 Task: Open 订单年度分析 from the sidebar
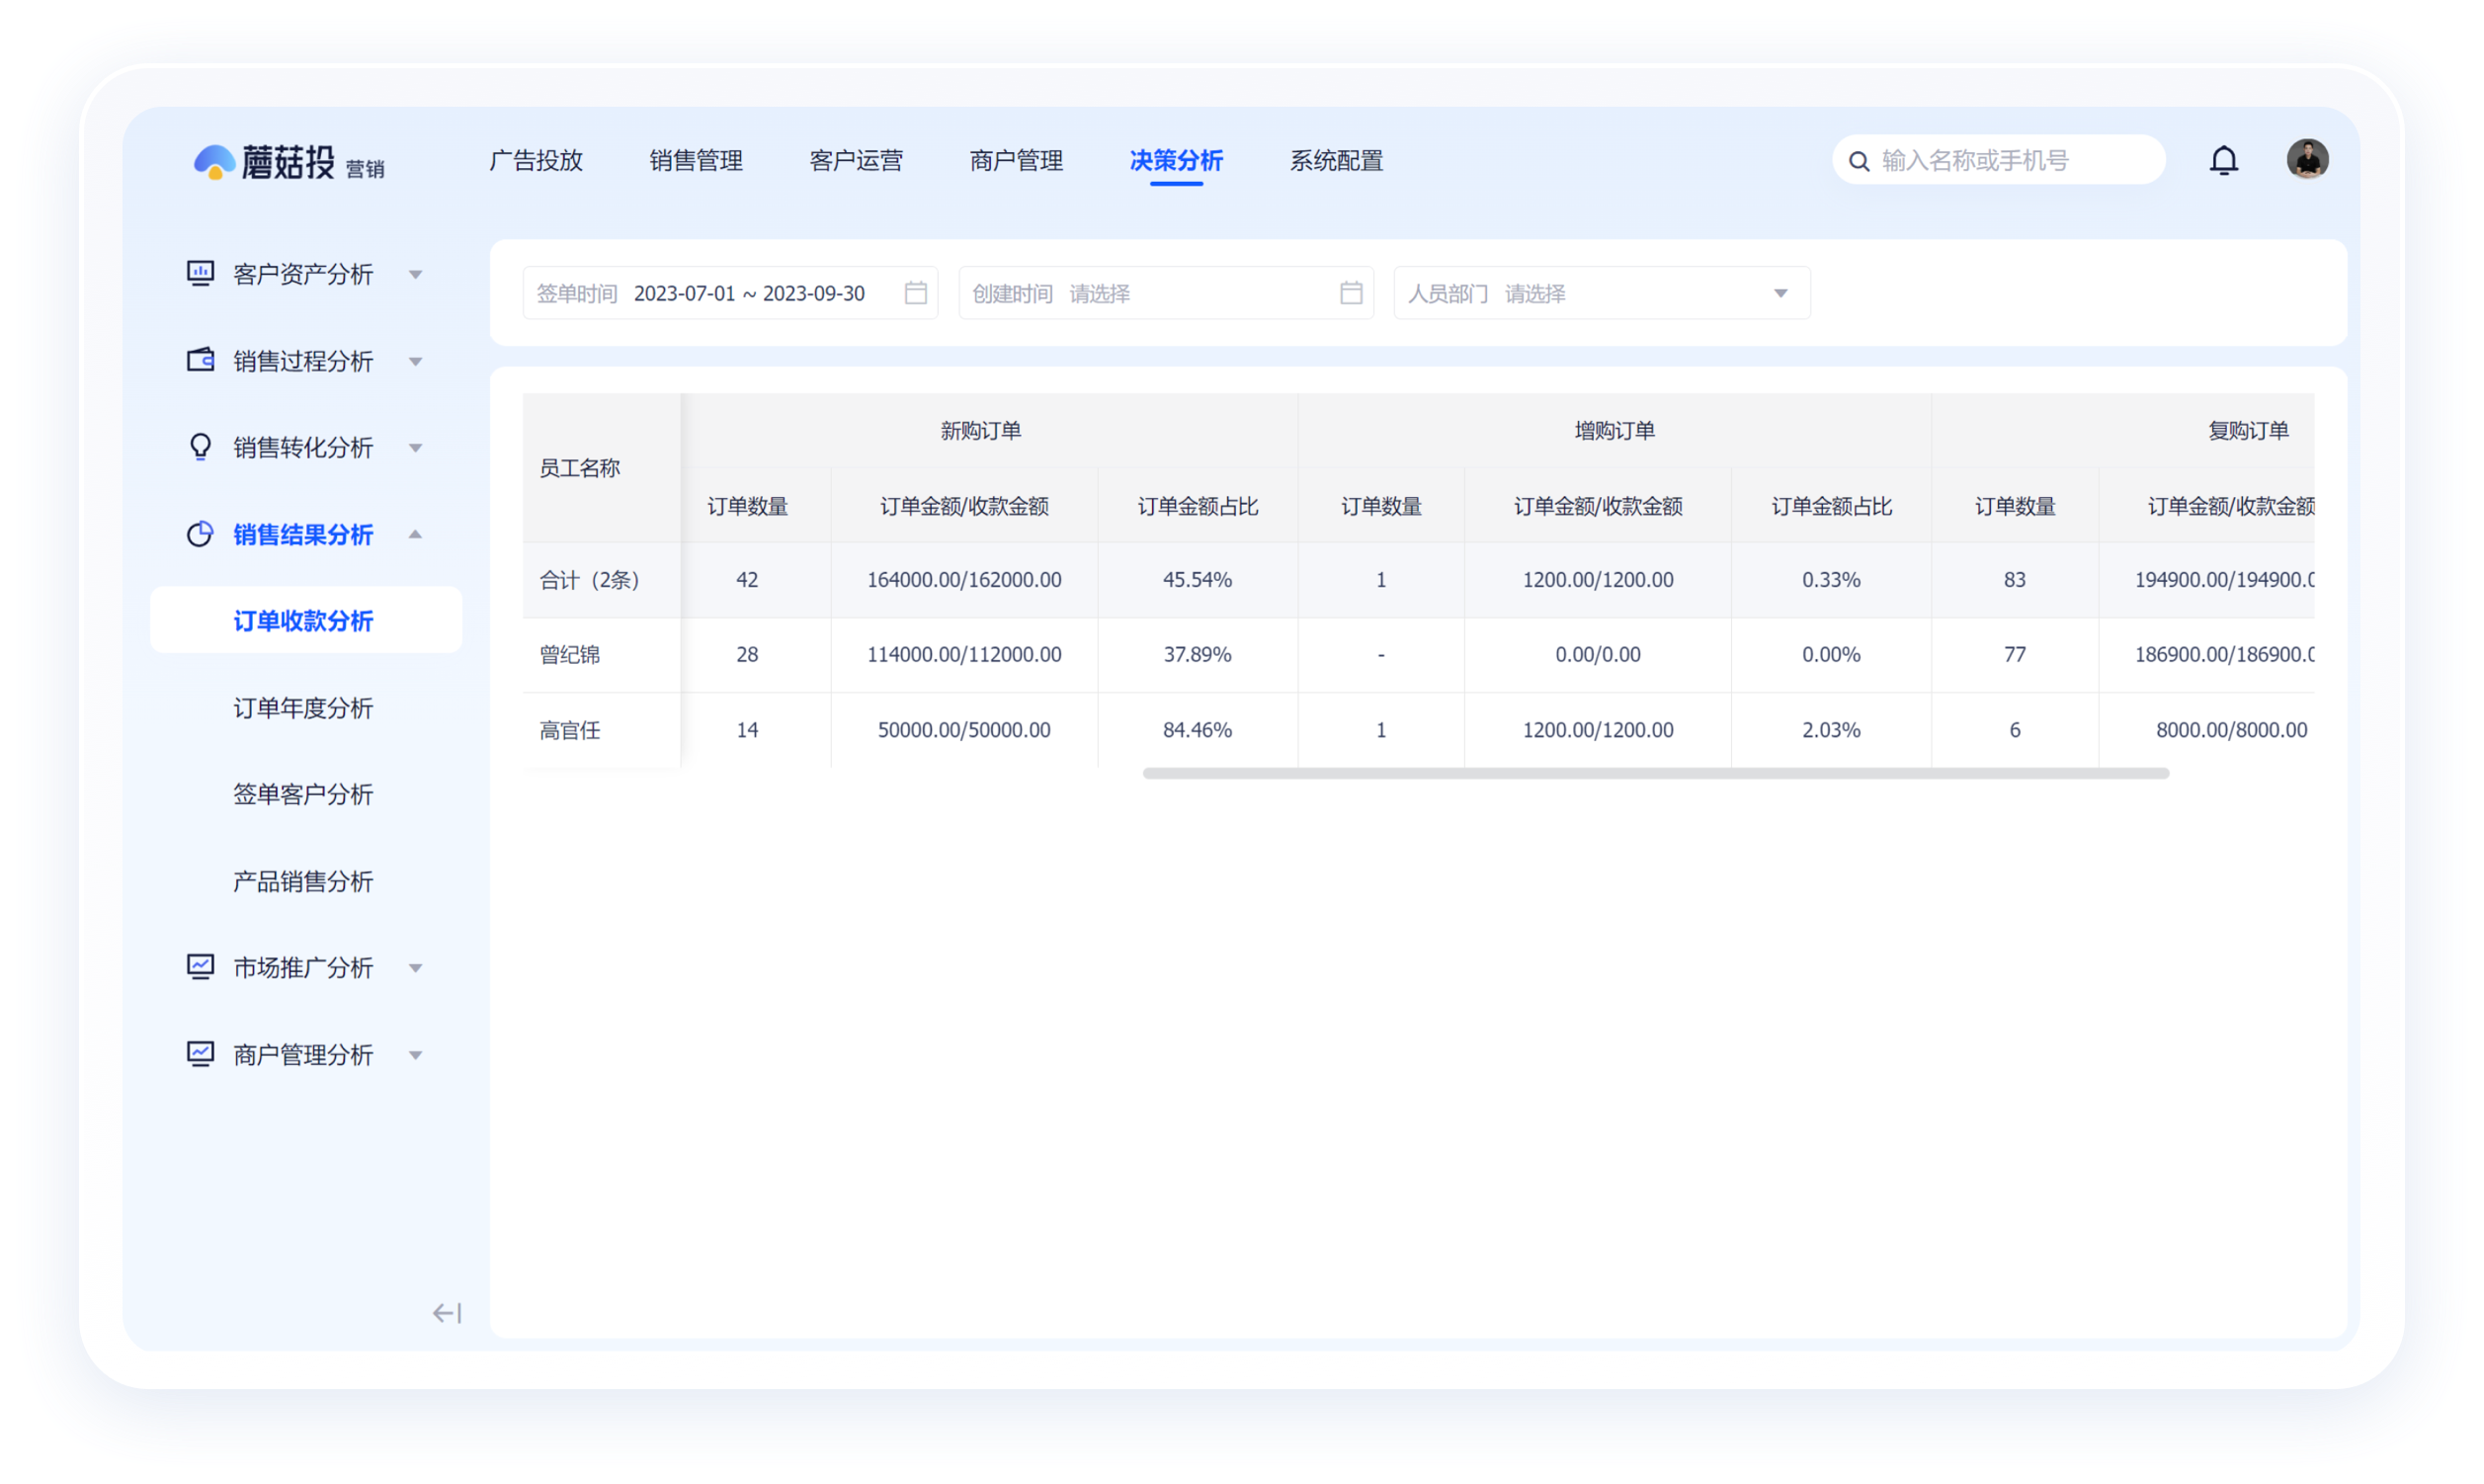303,707
